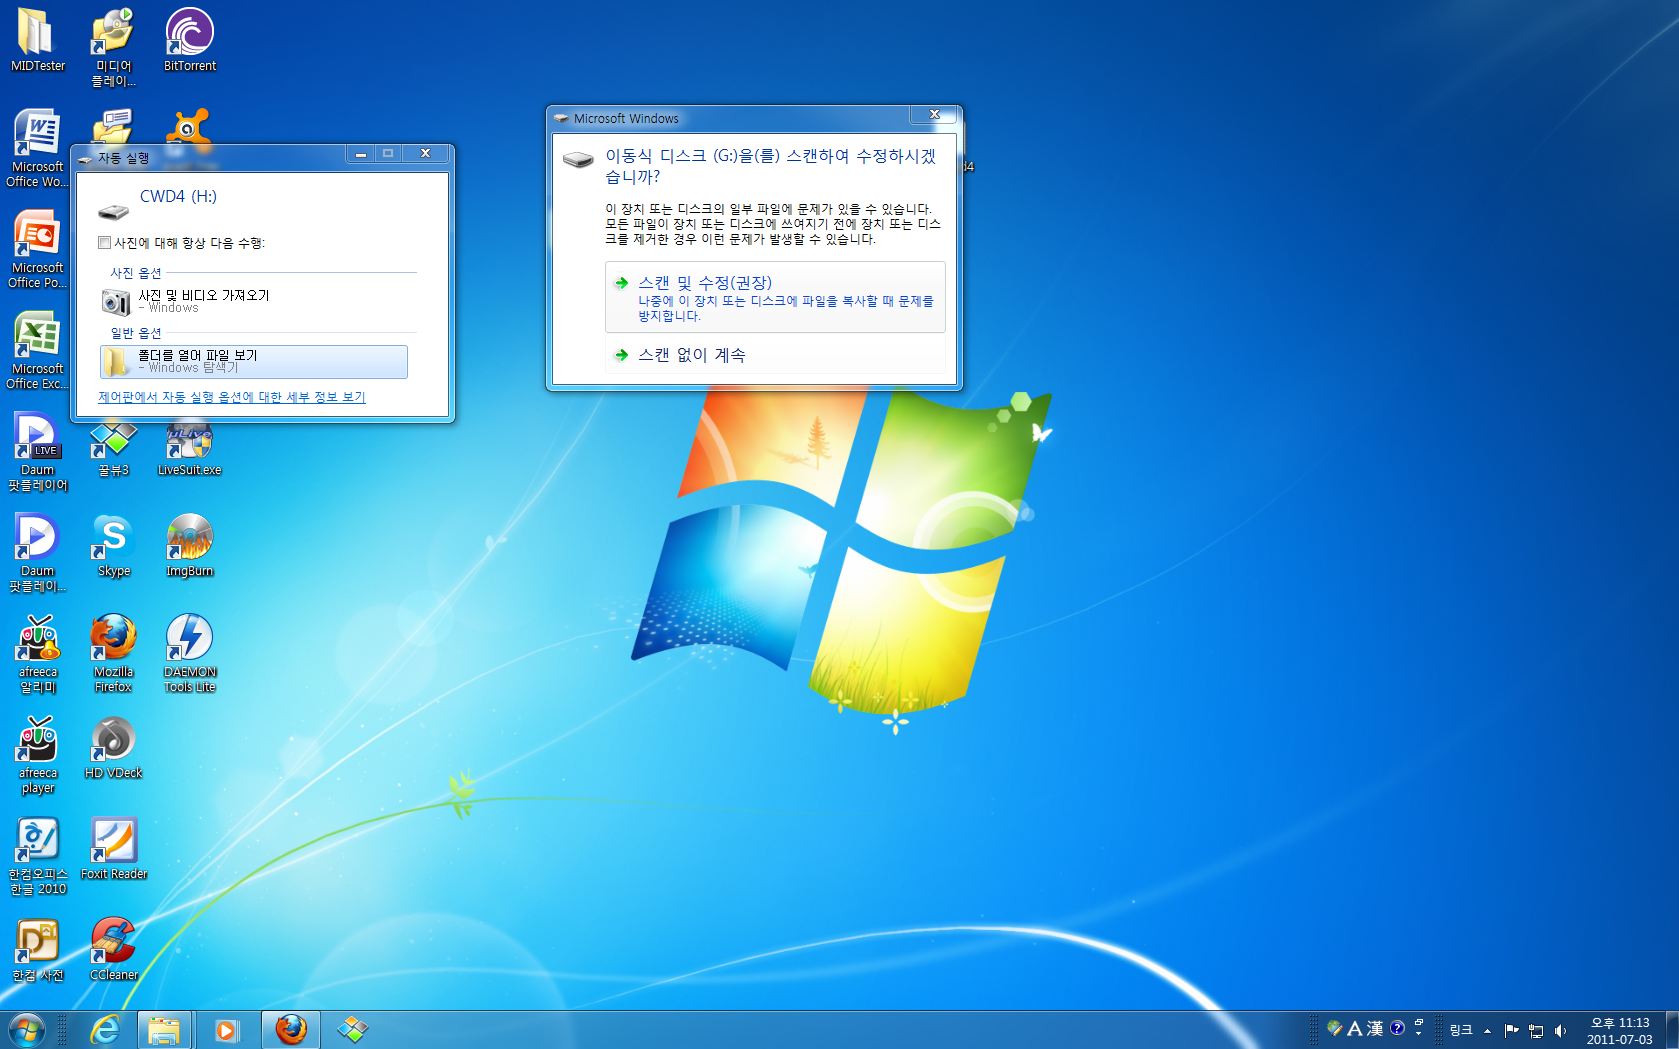Image resolution: width=1679 pixels, height=1049 pixels.
Task: Open the language bar help icon
Action: (x=1397, y=1028)
